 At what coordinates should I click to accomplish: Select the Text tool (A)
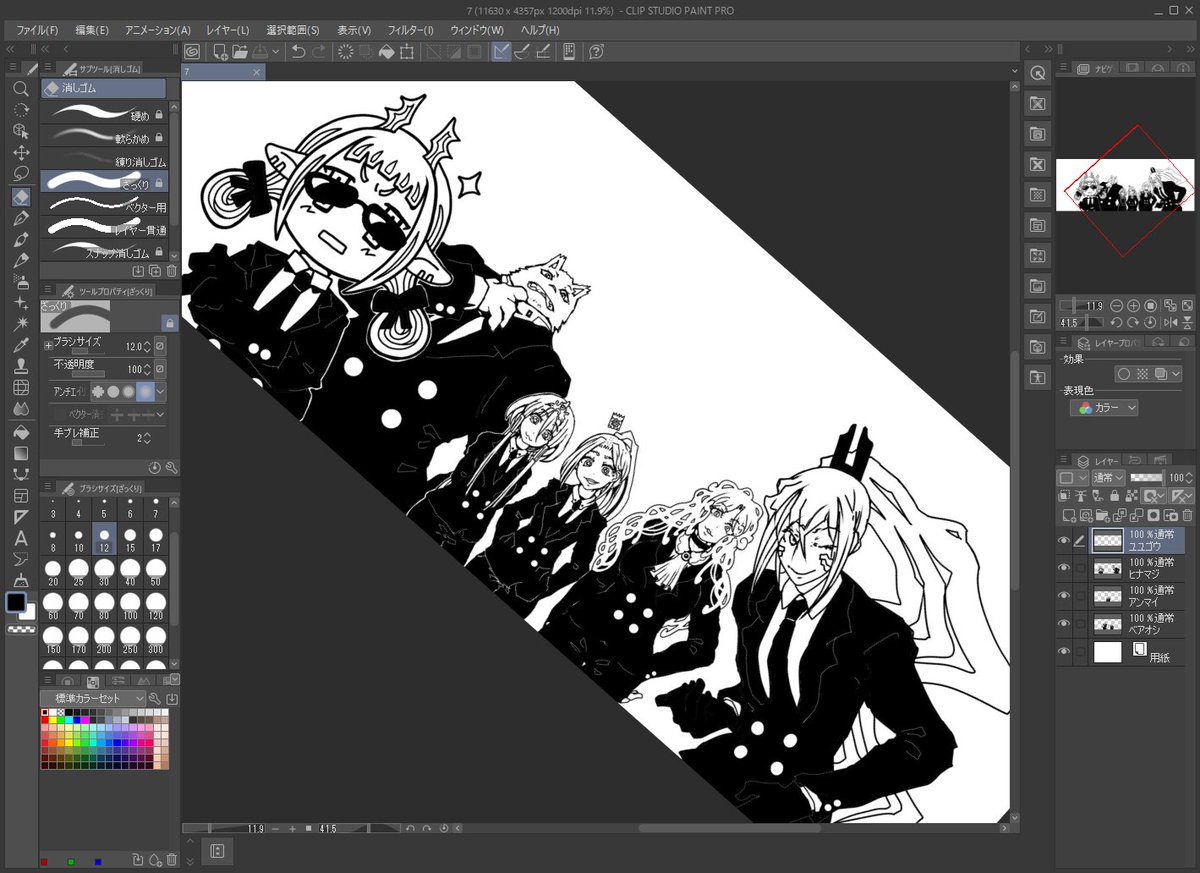pos(20,538)
